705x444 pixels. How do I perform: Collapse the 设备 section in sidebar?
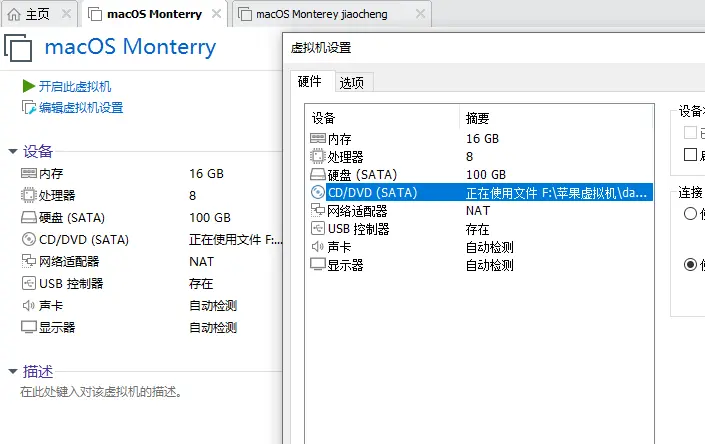(x=13, y=152)
